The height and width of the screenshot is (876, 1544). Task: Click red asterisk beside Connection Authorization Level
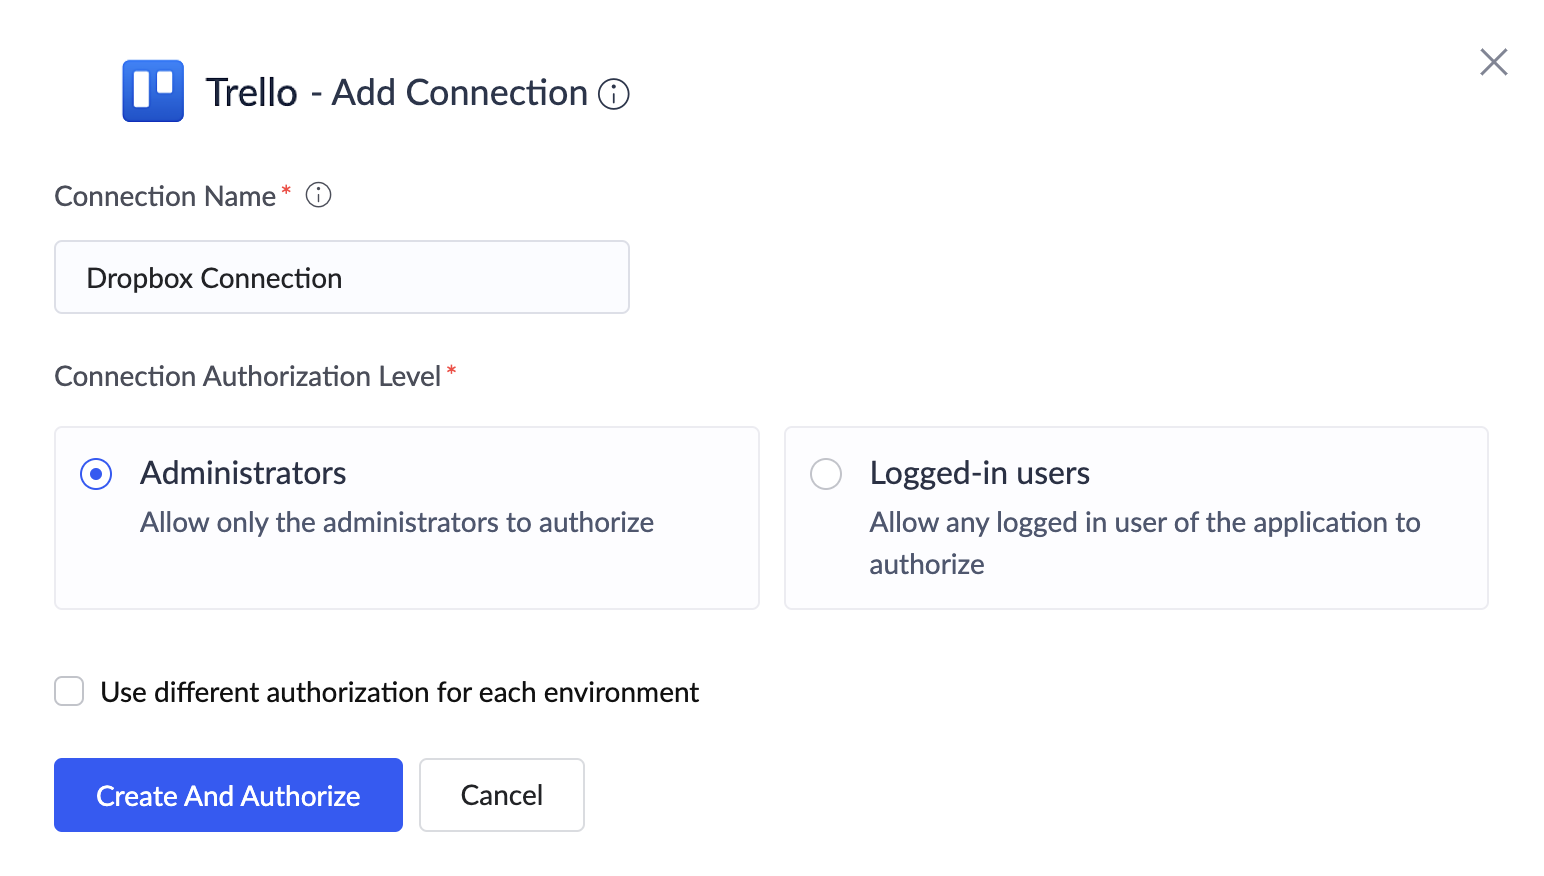452,372
